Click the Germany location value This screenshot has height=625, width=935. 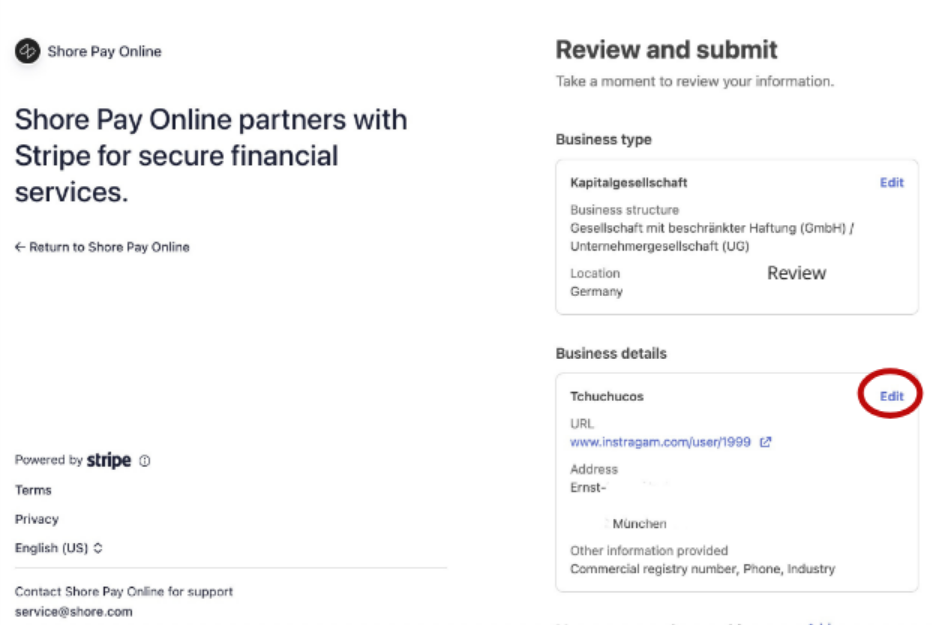[596, 292]
